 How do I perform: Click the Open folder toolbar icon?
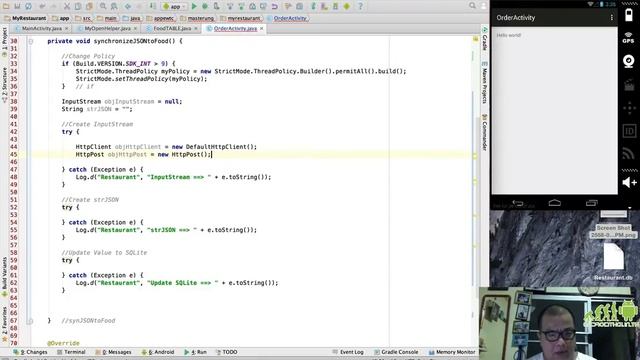pyautogui.click(x=6, y=6)
